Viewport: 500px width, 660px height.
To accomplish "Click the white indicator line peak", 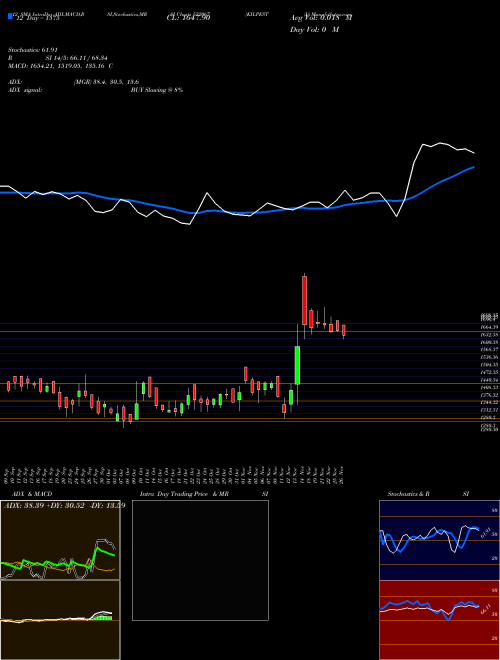I will pos(440,143).
